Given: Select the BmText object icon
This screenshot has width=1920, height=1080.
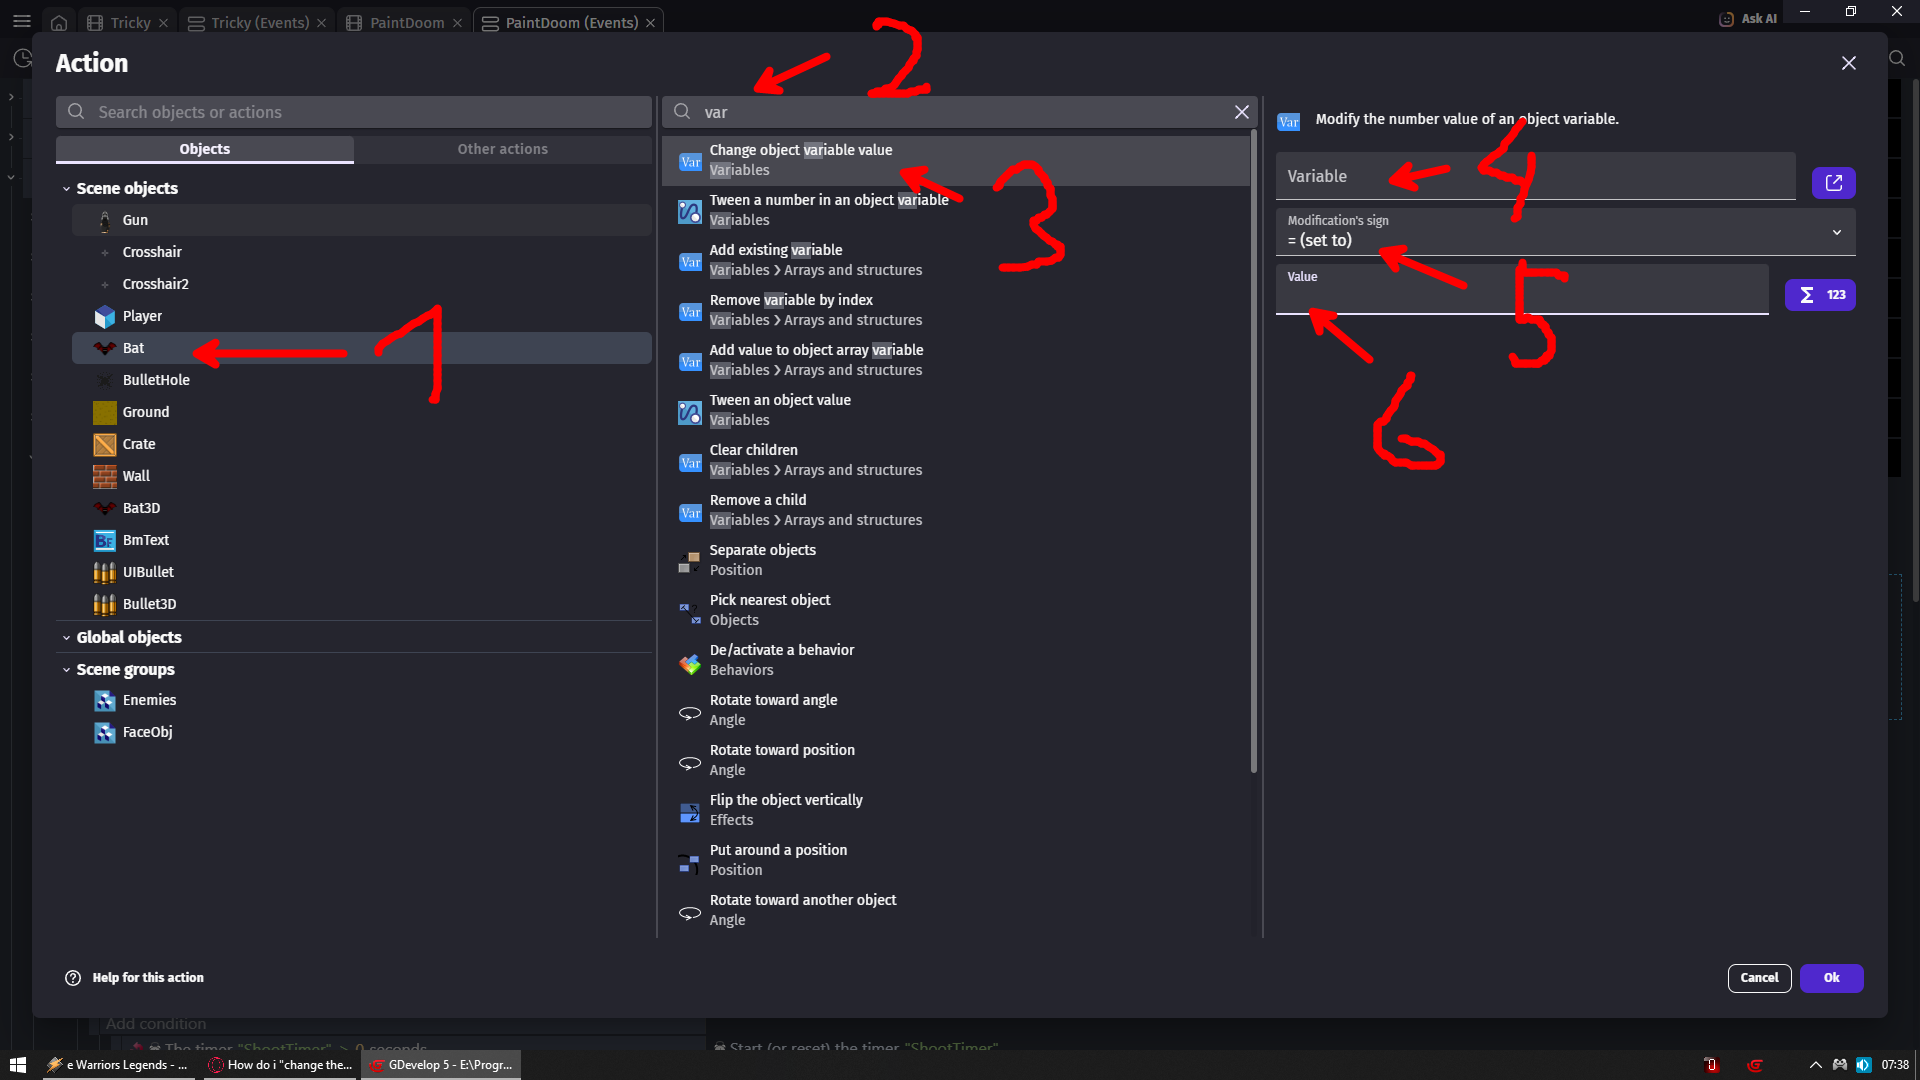Looking at the screenshot, I should tap(105, 541).
